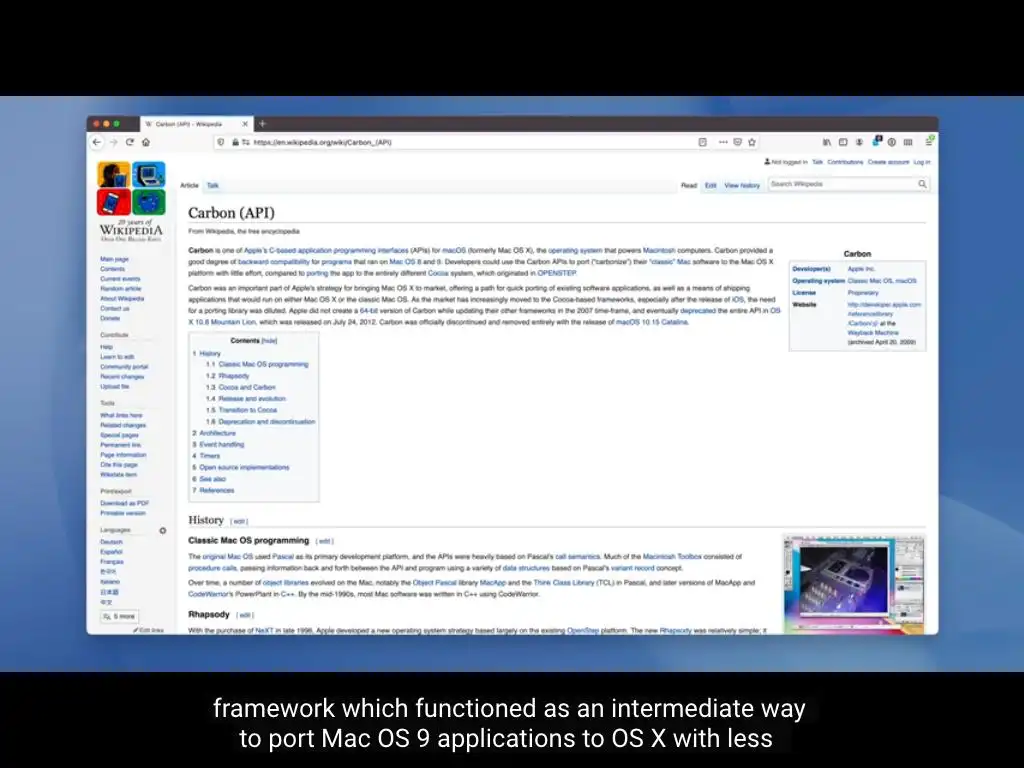Follow the OPENSTEP link in intro
This screenshot has width=1024, height=768.
click(x=556, y=274)
